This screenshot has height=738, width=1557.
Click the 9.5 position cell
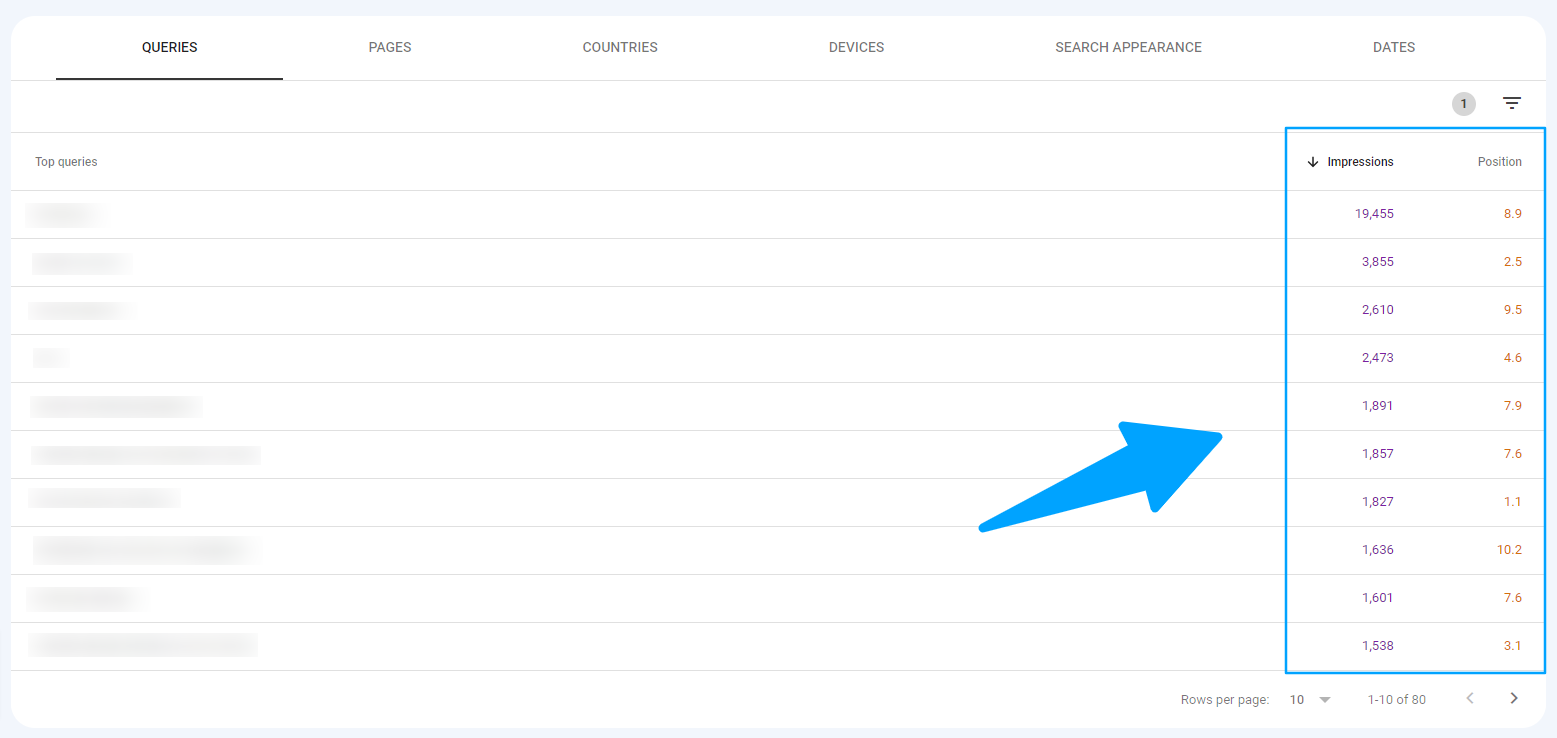coord(1513,310)
